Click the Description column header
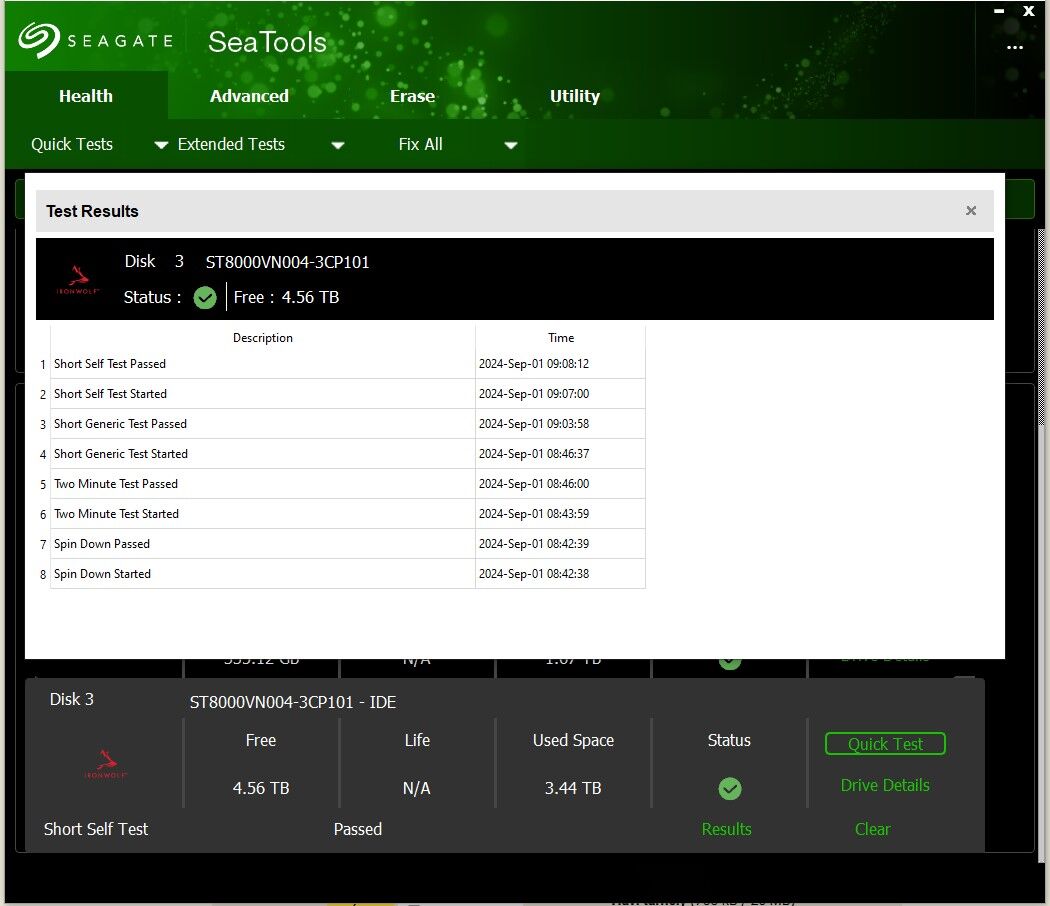Screen dimensions: 1050x906 click(262, 337)
